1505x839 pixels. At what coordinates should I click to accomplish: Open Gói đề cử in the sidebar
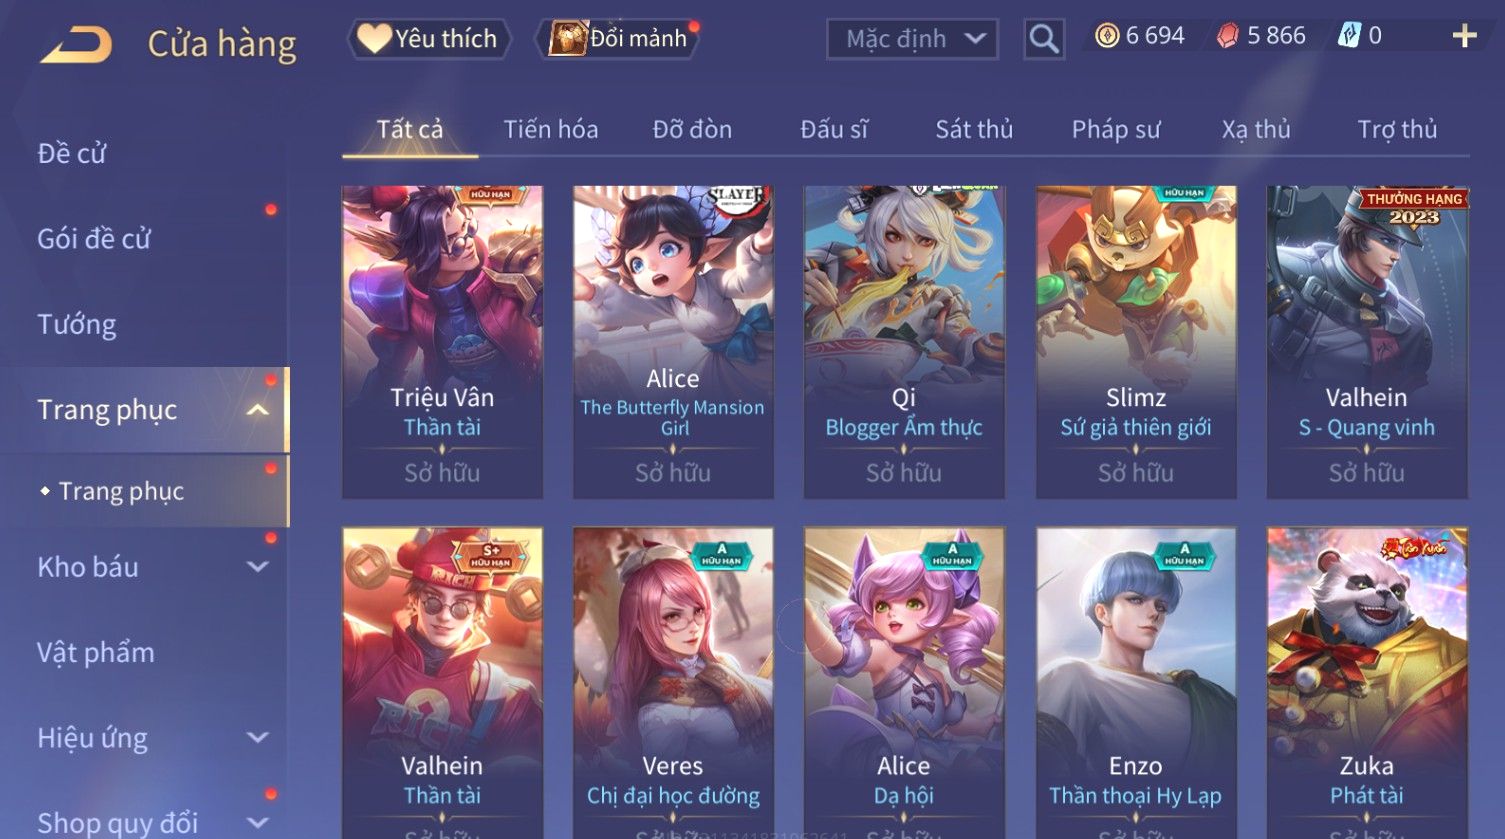[94, 239]
